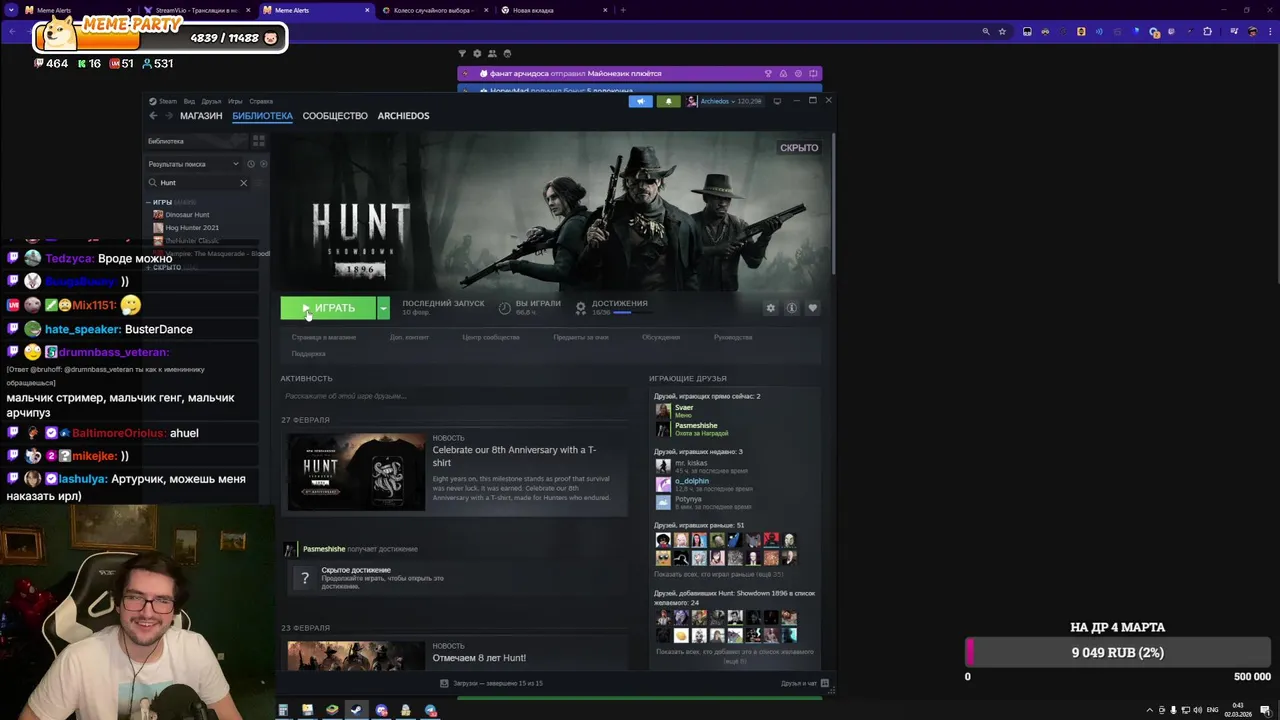Click the hidden achievement question mark icon
The image size is (1280, 720).
click(x=304, y=577)
